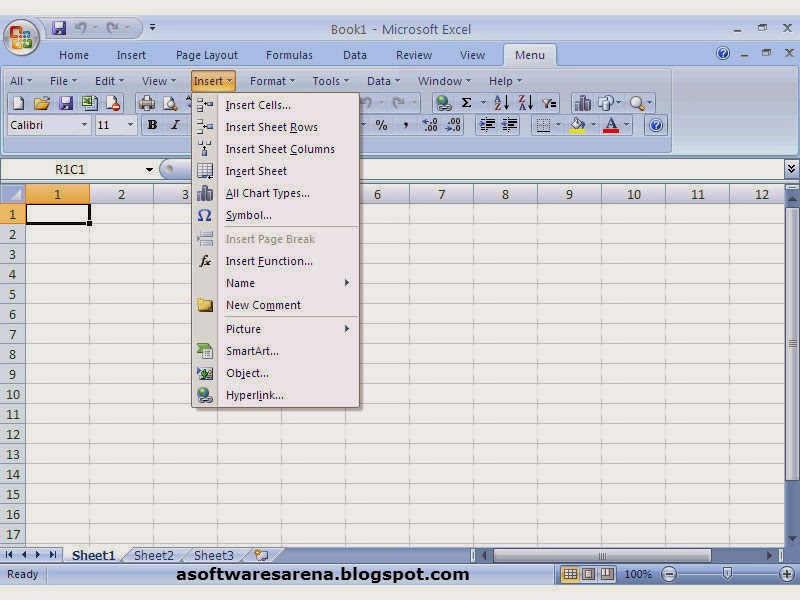
Task: Switch to the Formulas ribbon tab
Action: pyautogui.click(x=289, y=55)
